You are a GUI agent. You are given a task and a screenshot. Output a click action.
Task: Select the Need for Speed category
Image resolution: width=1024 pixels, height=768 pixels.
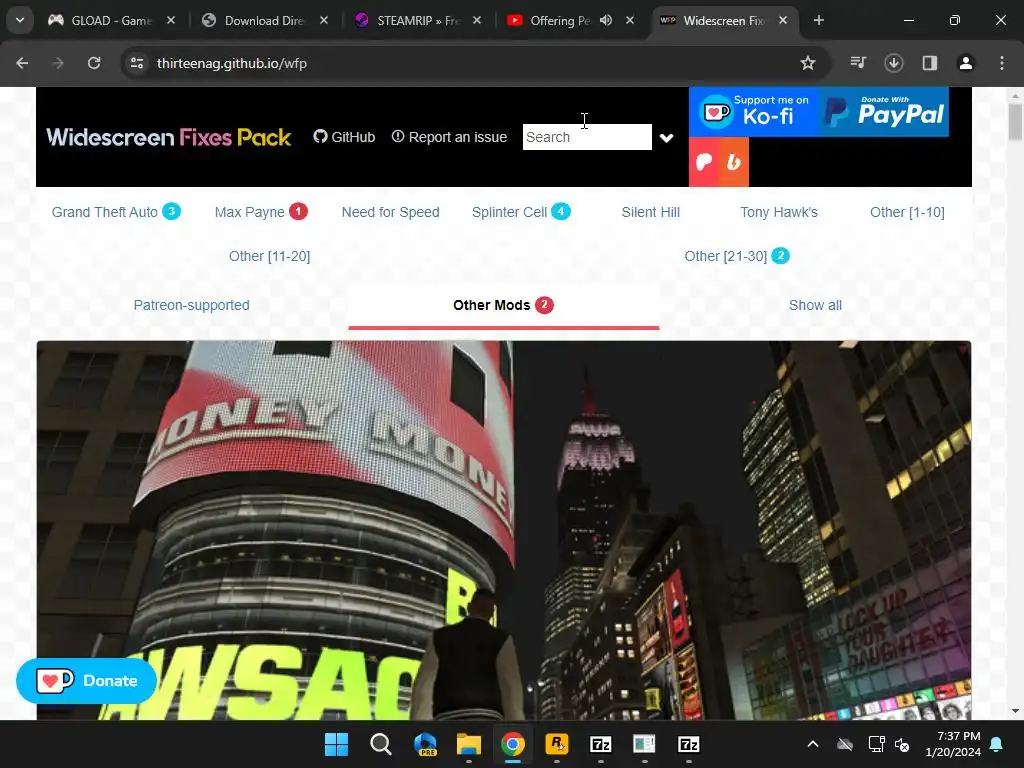[391, 212]
